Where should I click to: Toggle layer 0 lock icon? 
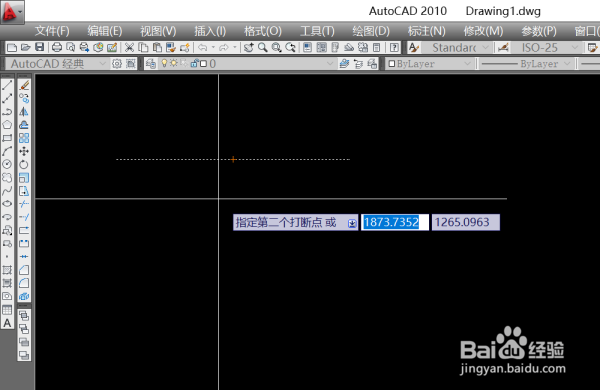(x=195, y=63)
